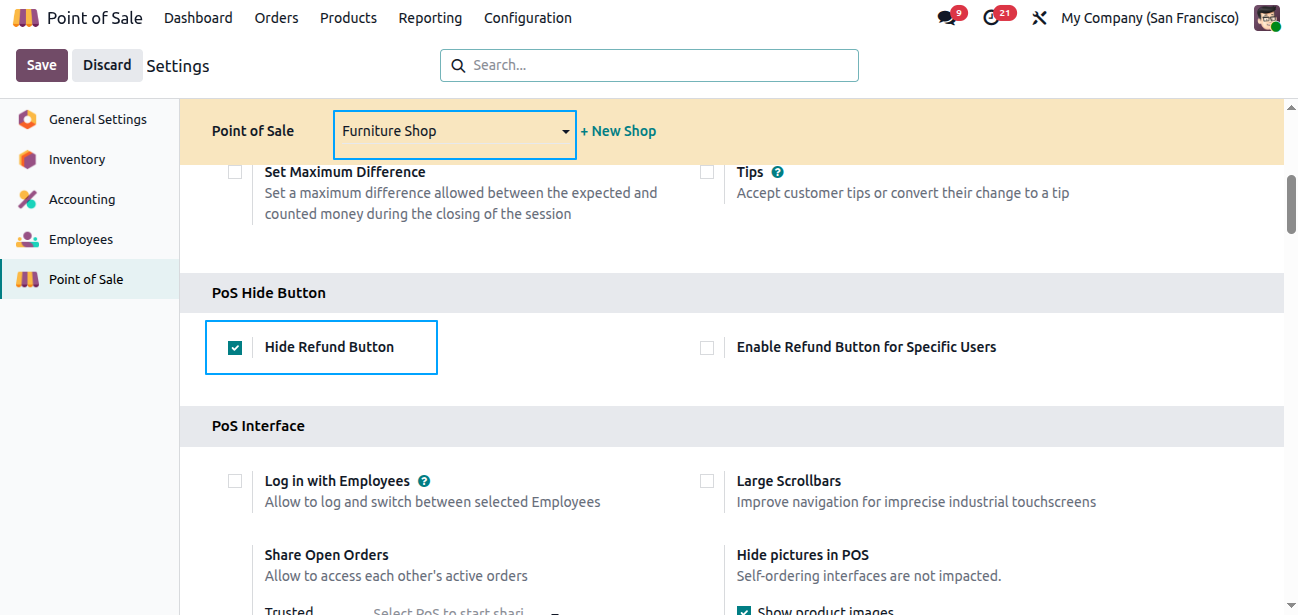Enable the Set Maximum Difference checkbox

point(235,172)
